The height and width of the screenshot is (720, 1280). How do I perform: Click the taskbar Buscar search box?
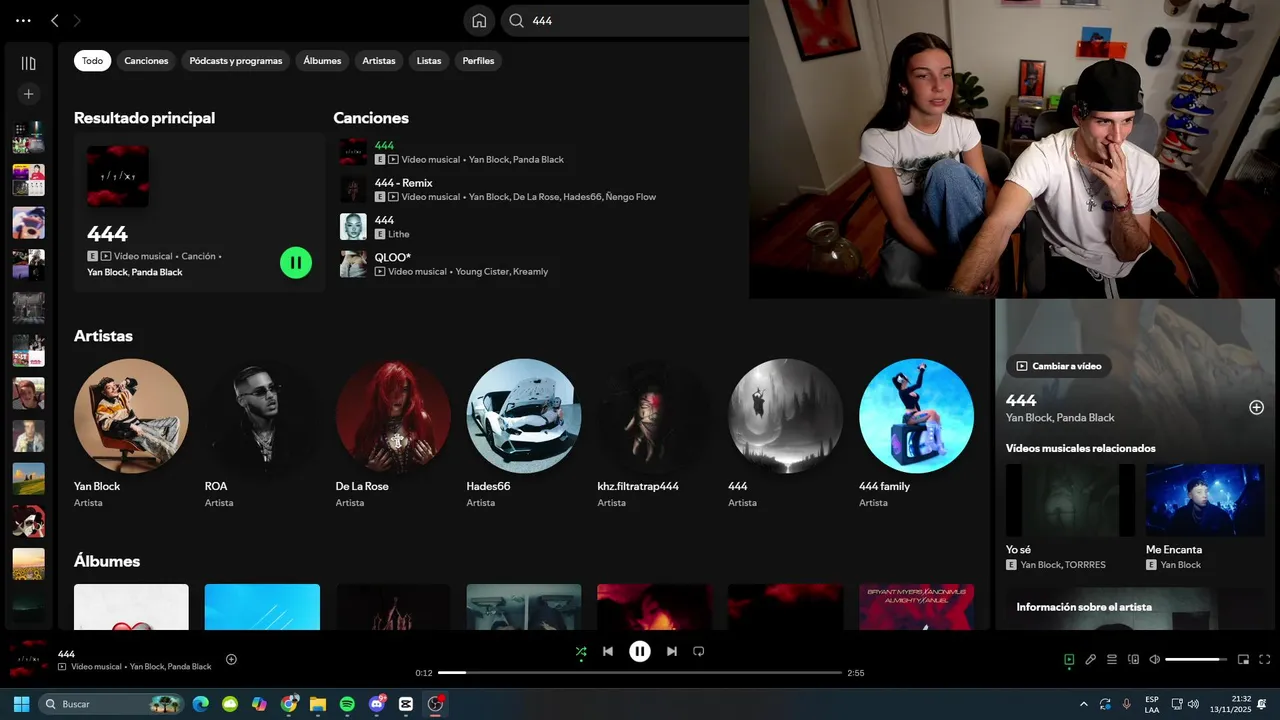[x=111, y=704]
